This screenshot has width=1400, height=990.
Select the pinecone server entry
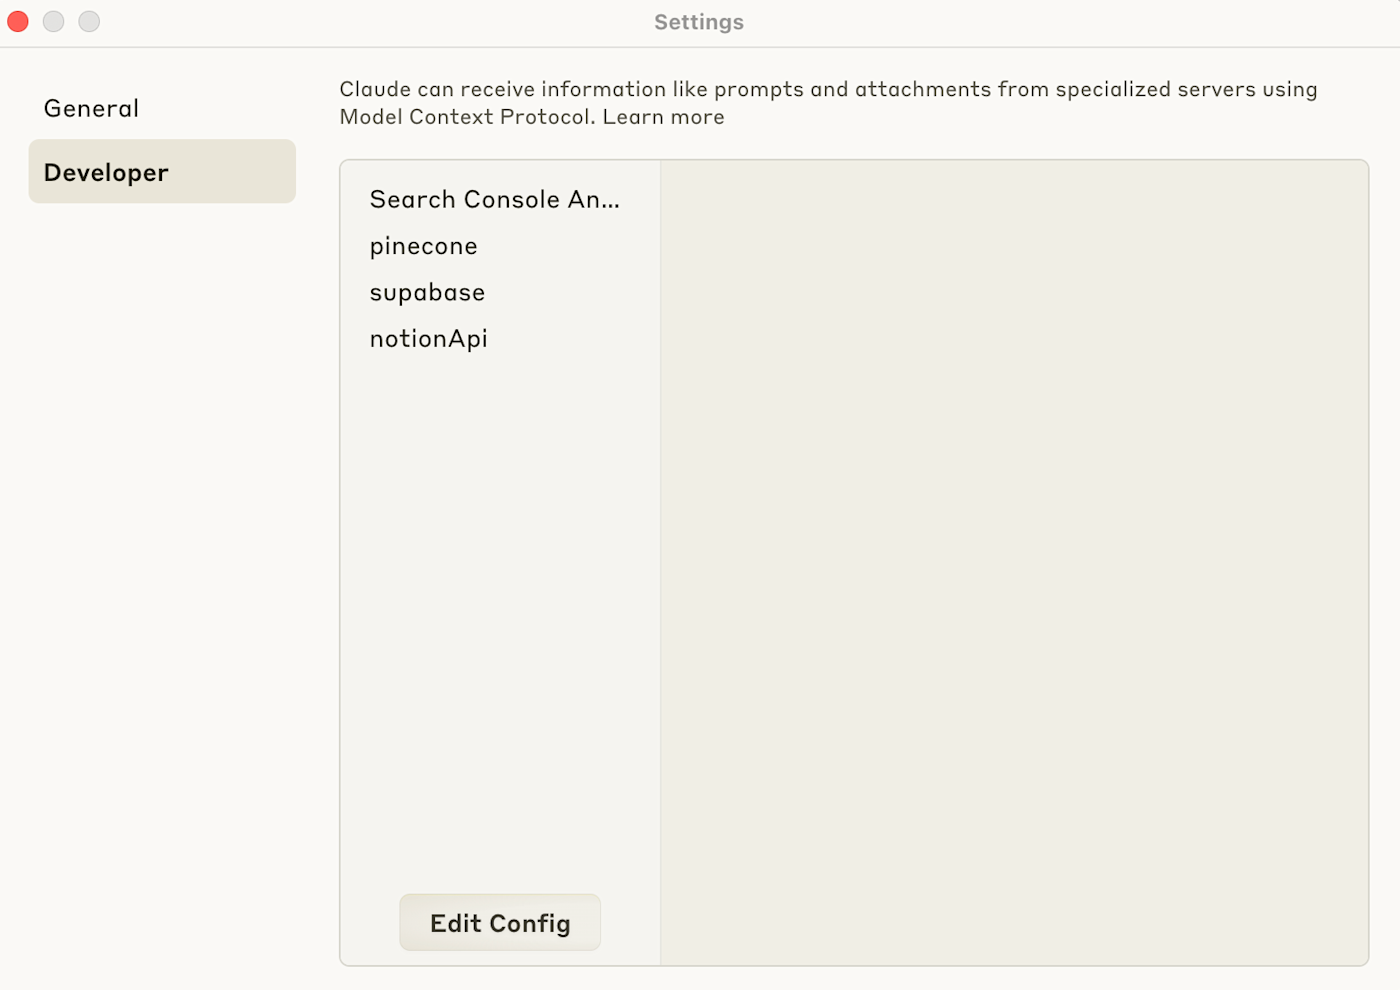(x=424, y=246)
